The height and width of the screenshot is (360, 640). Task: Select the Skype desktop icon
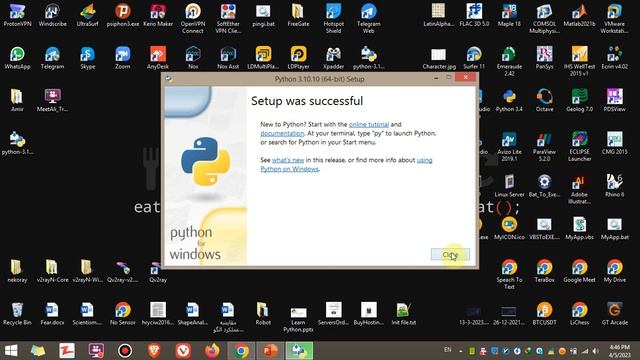pyautogui.click(x=87, y=58)
